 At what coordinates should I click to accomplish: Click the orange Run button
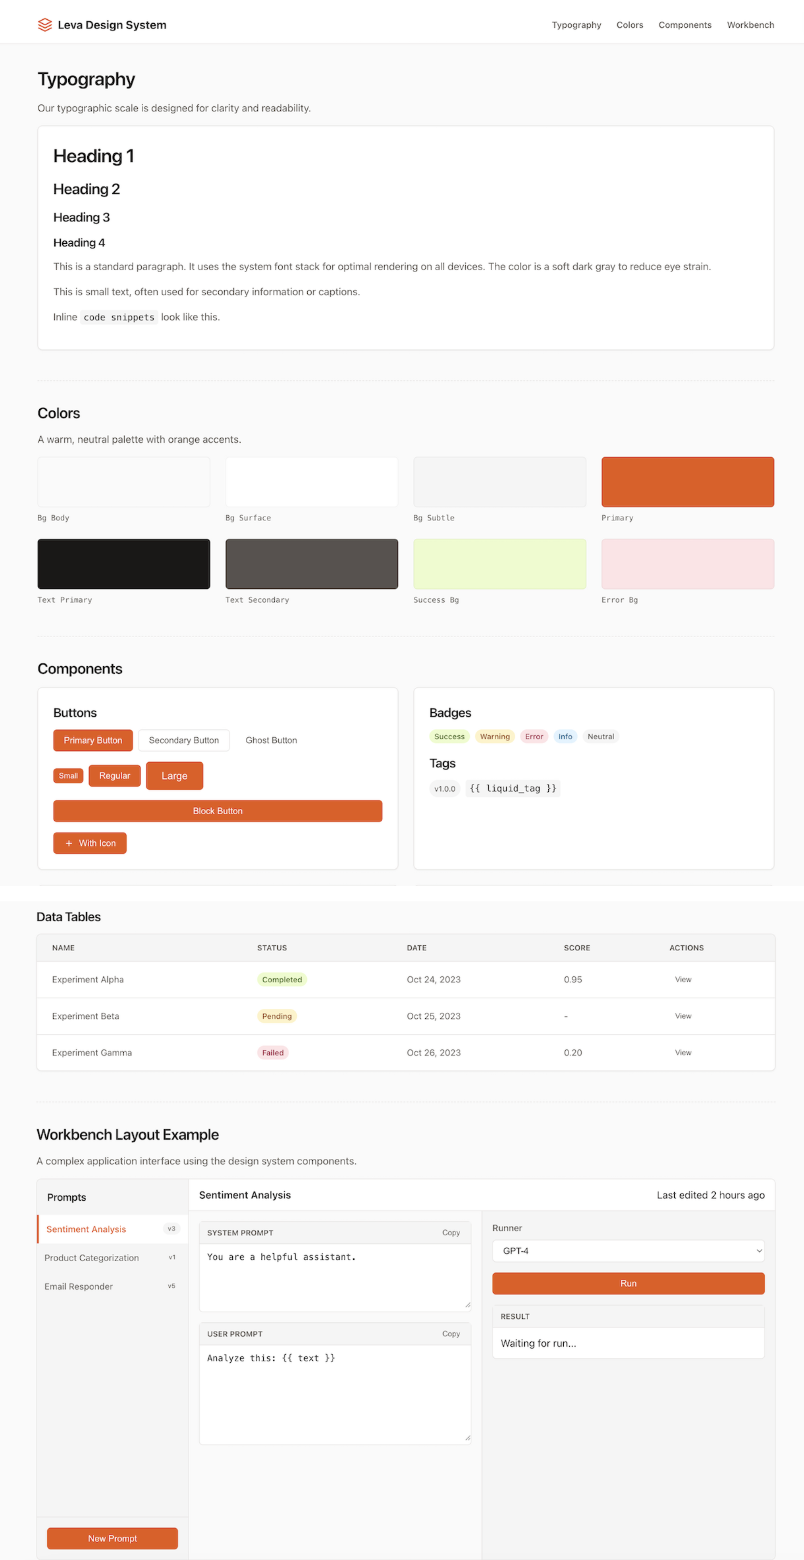tap(628, 1283)
